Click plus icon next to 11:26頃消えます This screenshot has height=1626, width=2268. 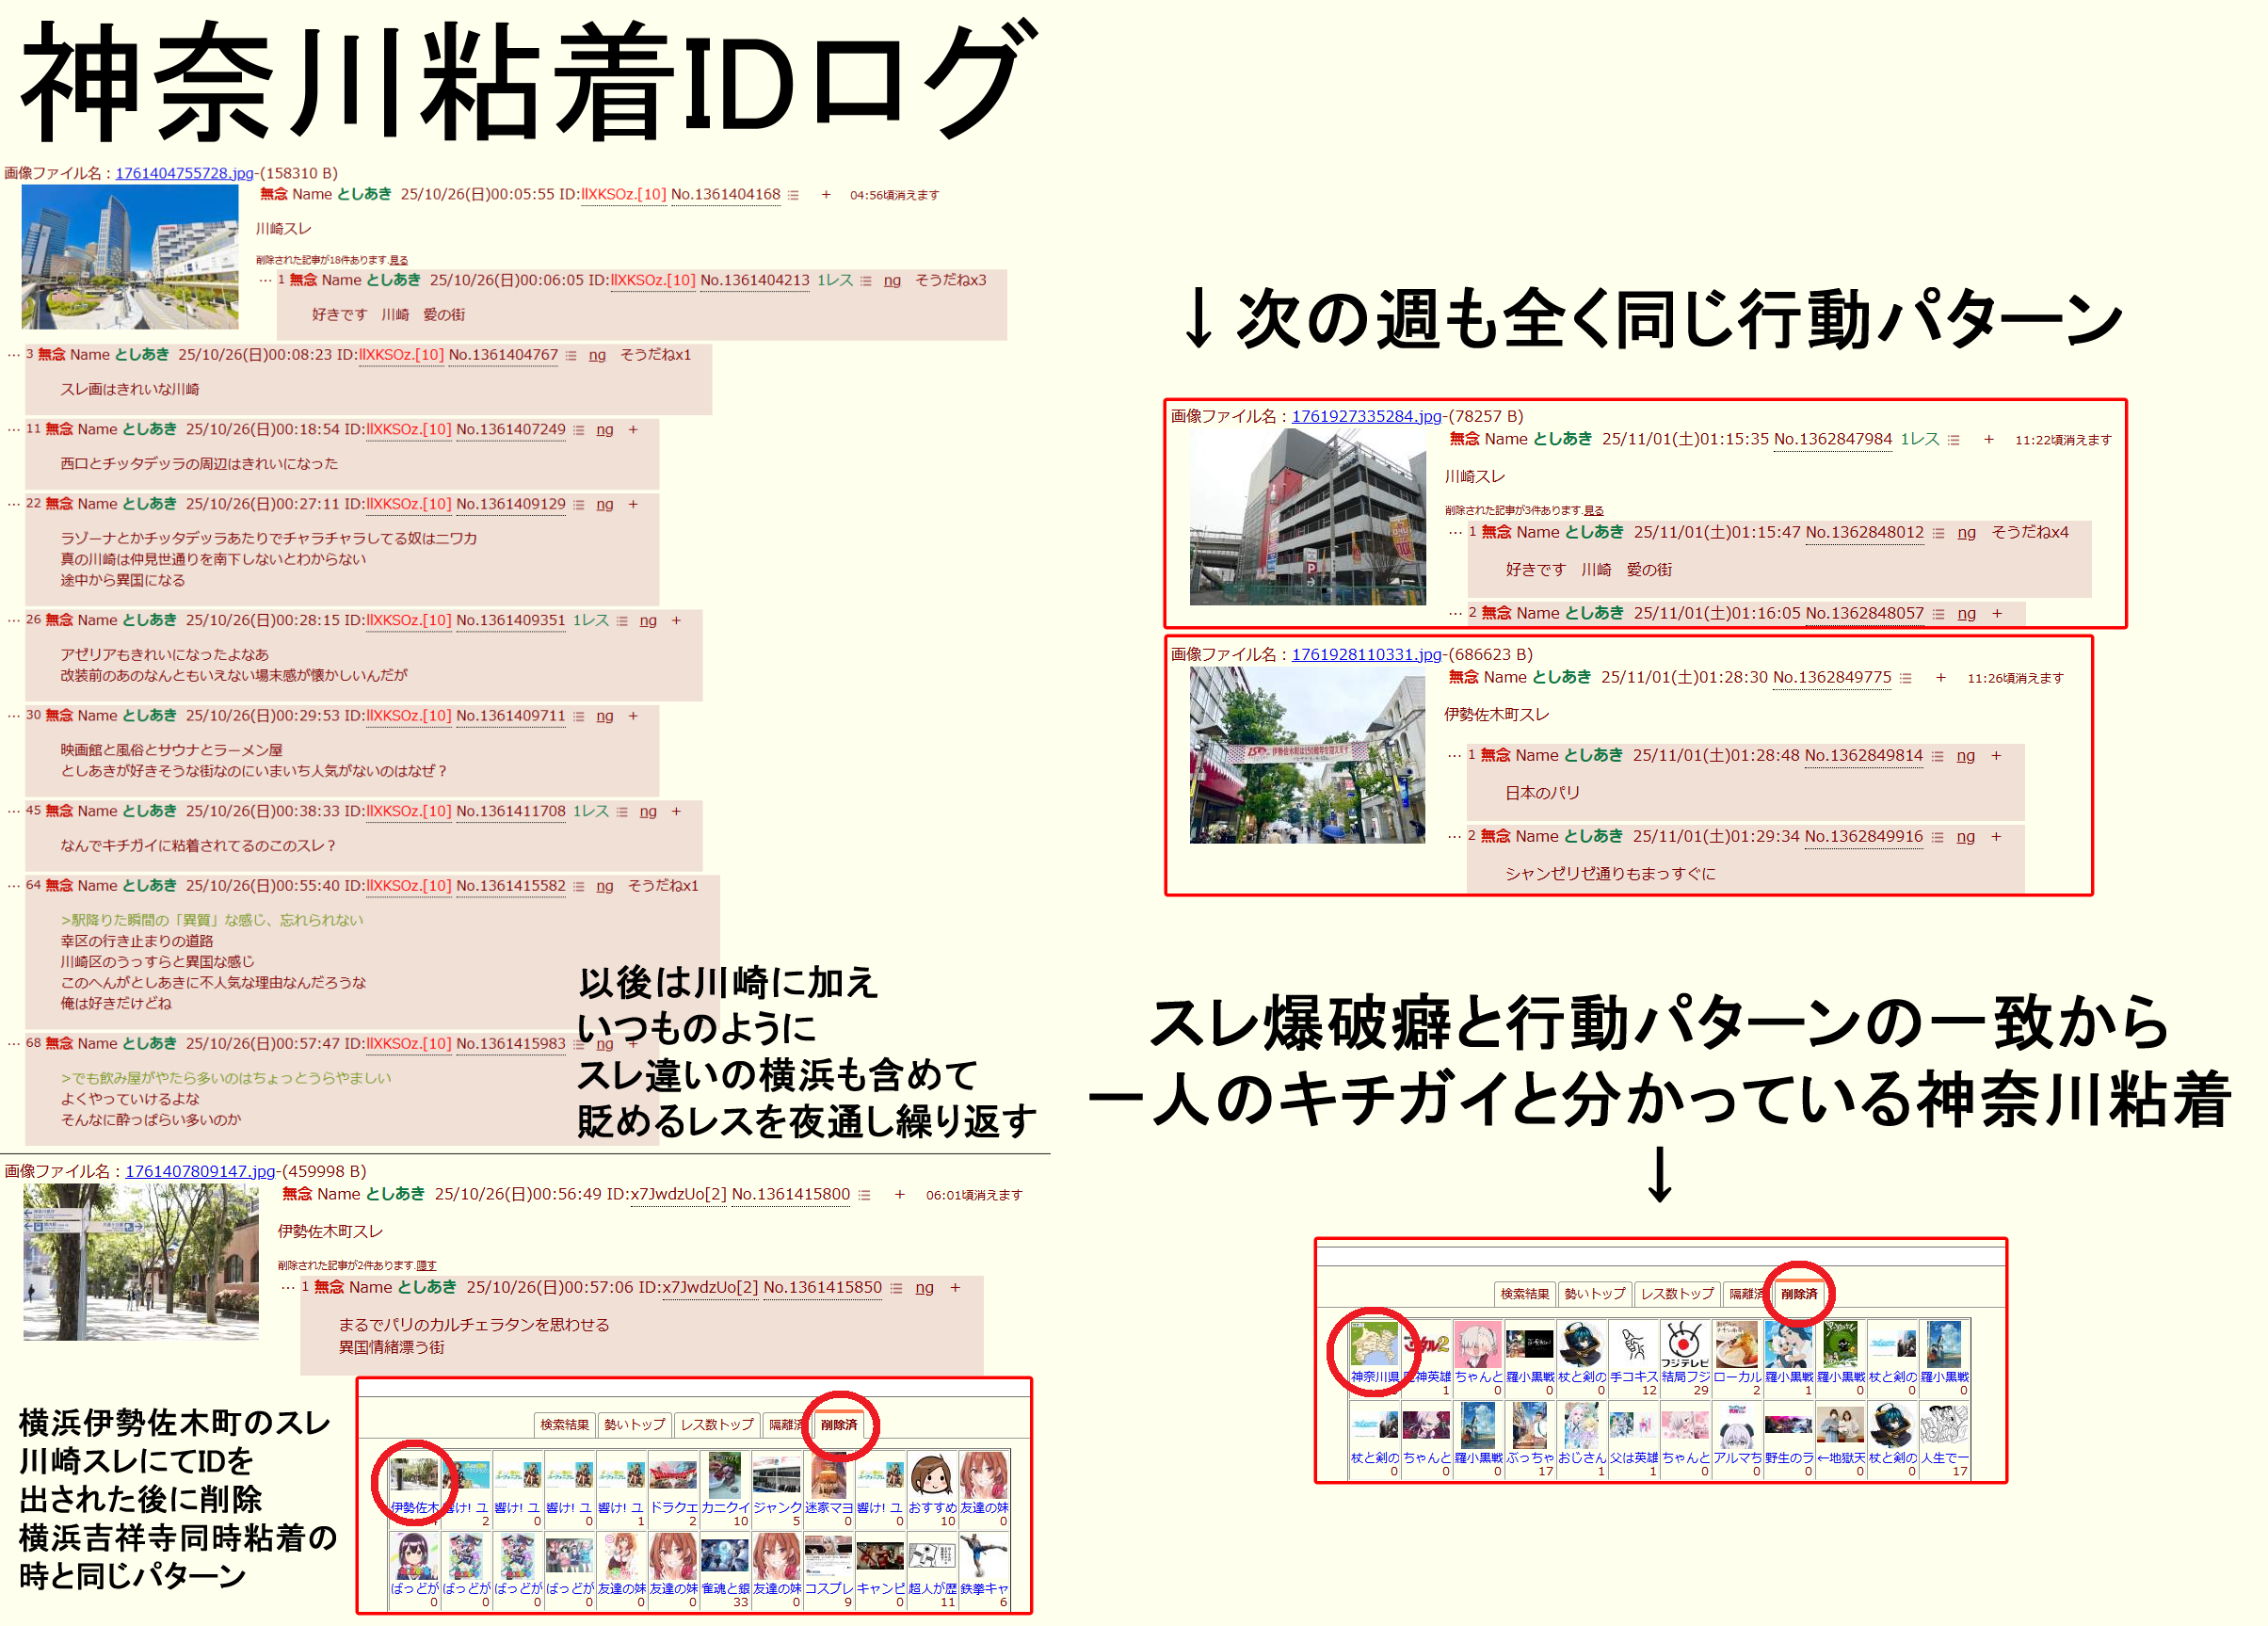tap(1941, 678)
